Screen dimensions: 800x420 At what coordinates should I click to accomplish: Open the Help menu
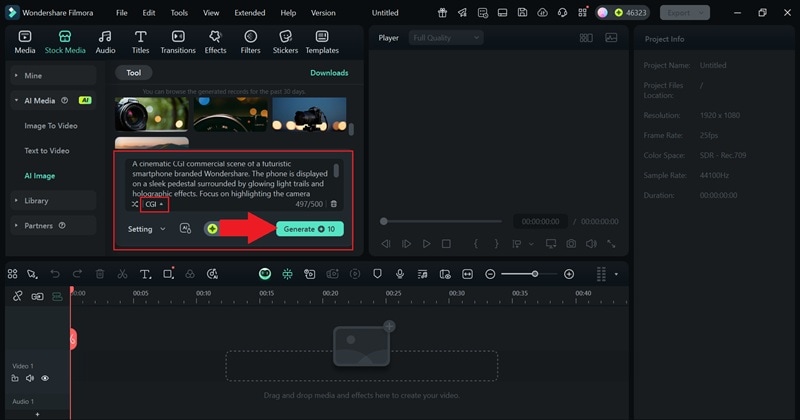click(288, 13)
